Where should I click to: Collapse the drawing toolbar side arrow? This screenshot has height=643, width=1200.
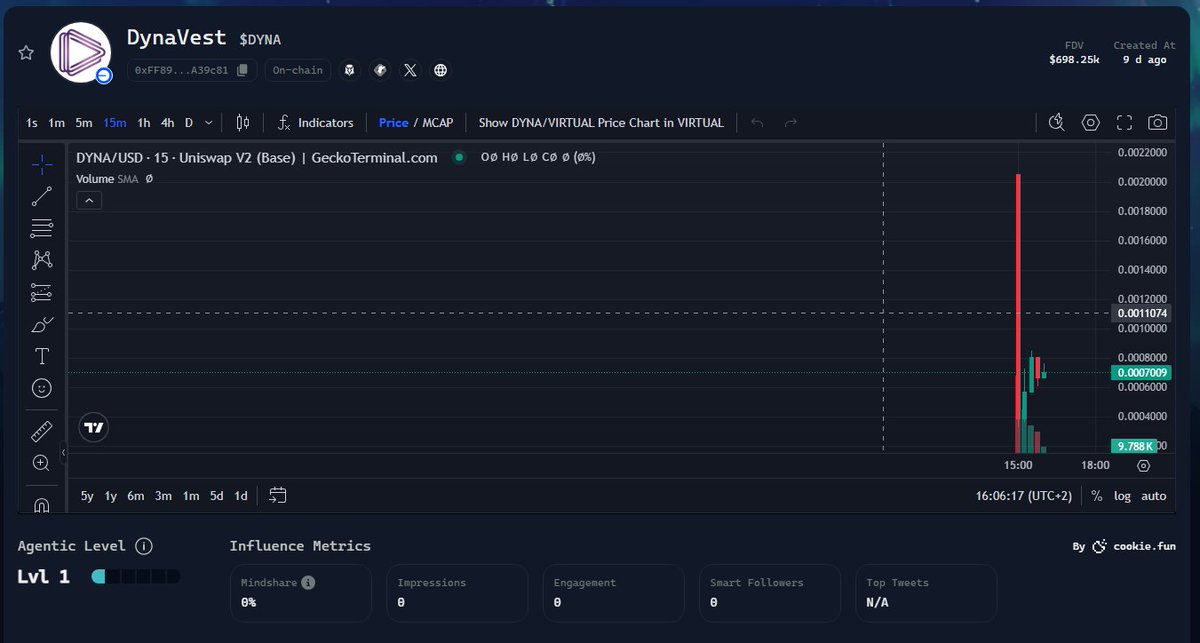point(64,453)
